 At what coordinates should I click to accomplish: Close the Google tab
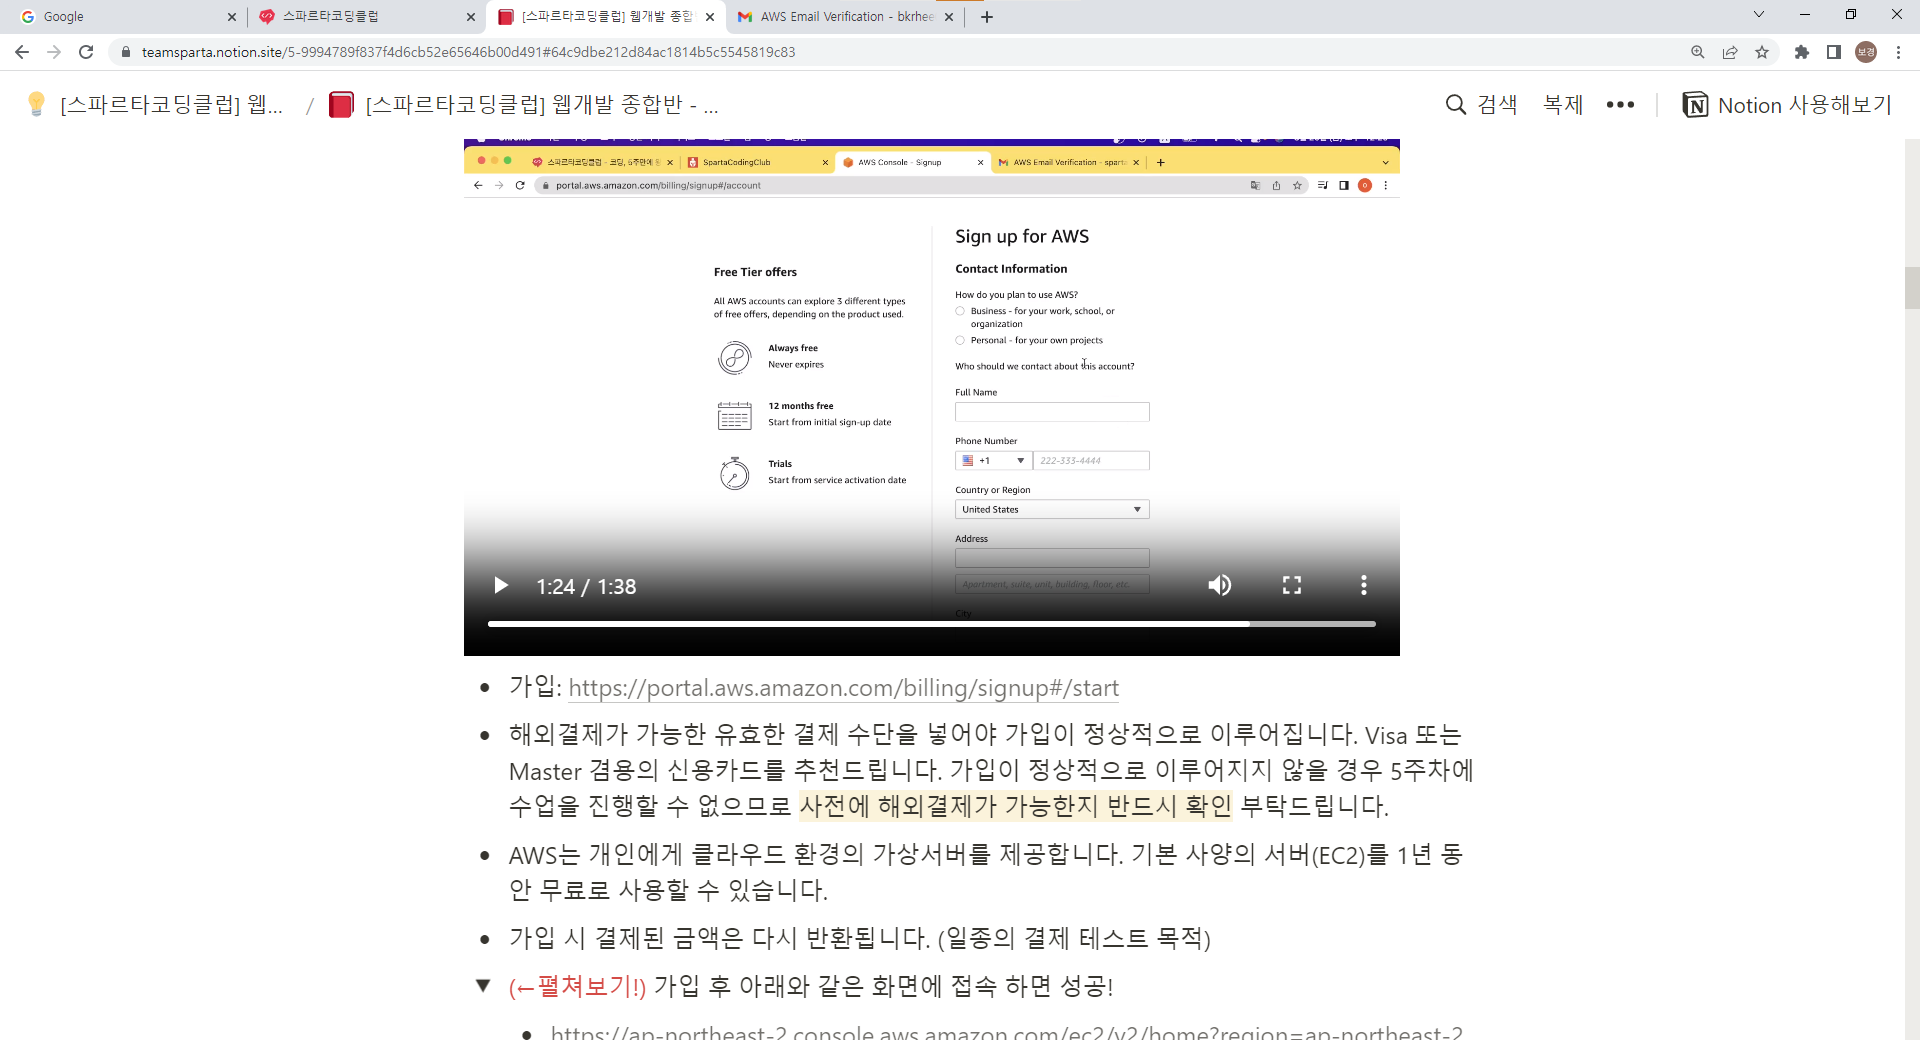[232, 17]
